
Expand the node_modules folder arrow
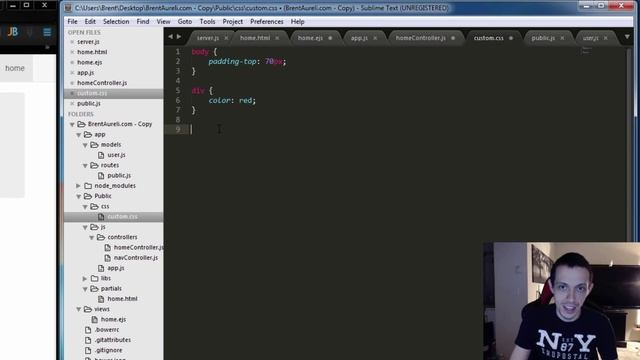pos(78,186)
